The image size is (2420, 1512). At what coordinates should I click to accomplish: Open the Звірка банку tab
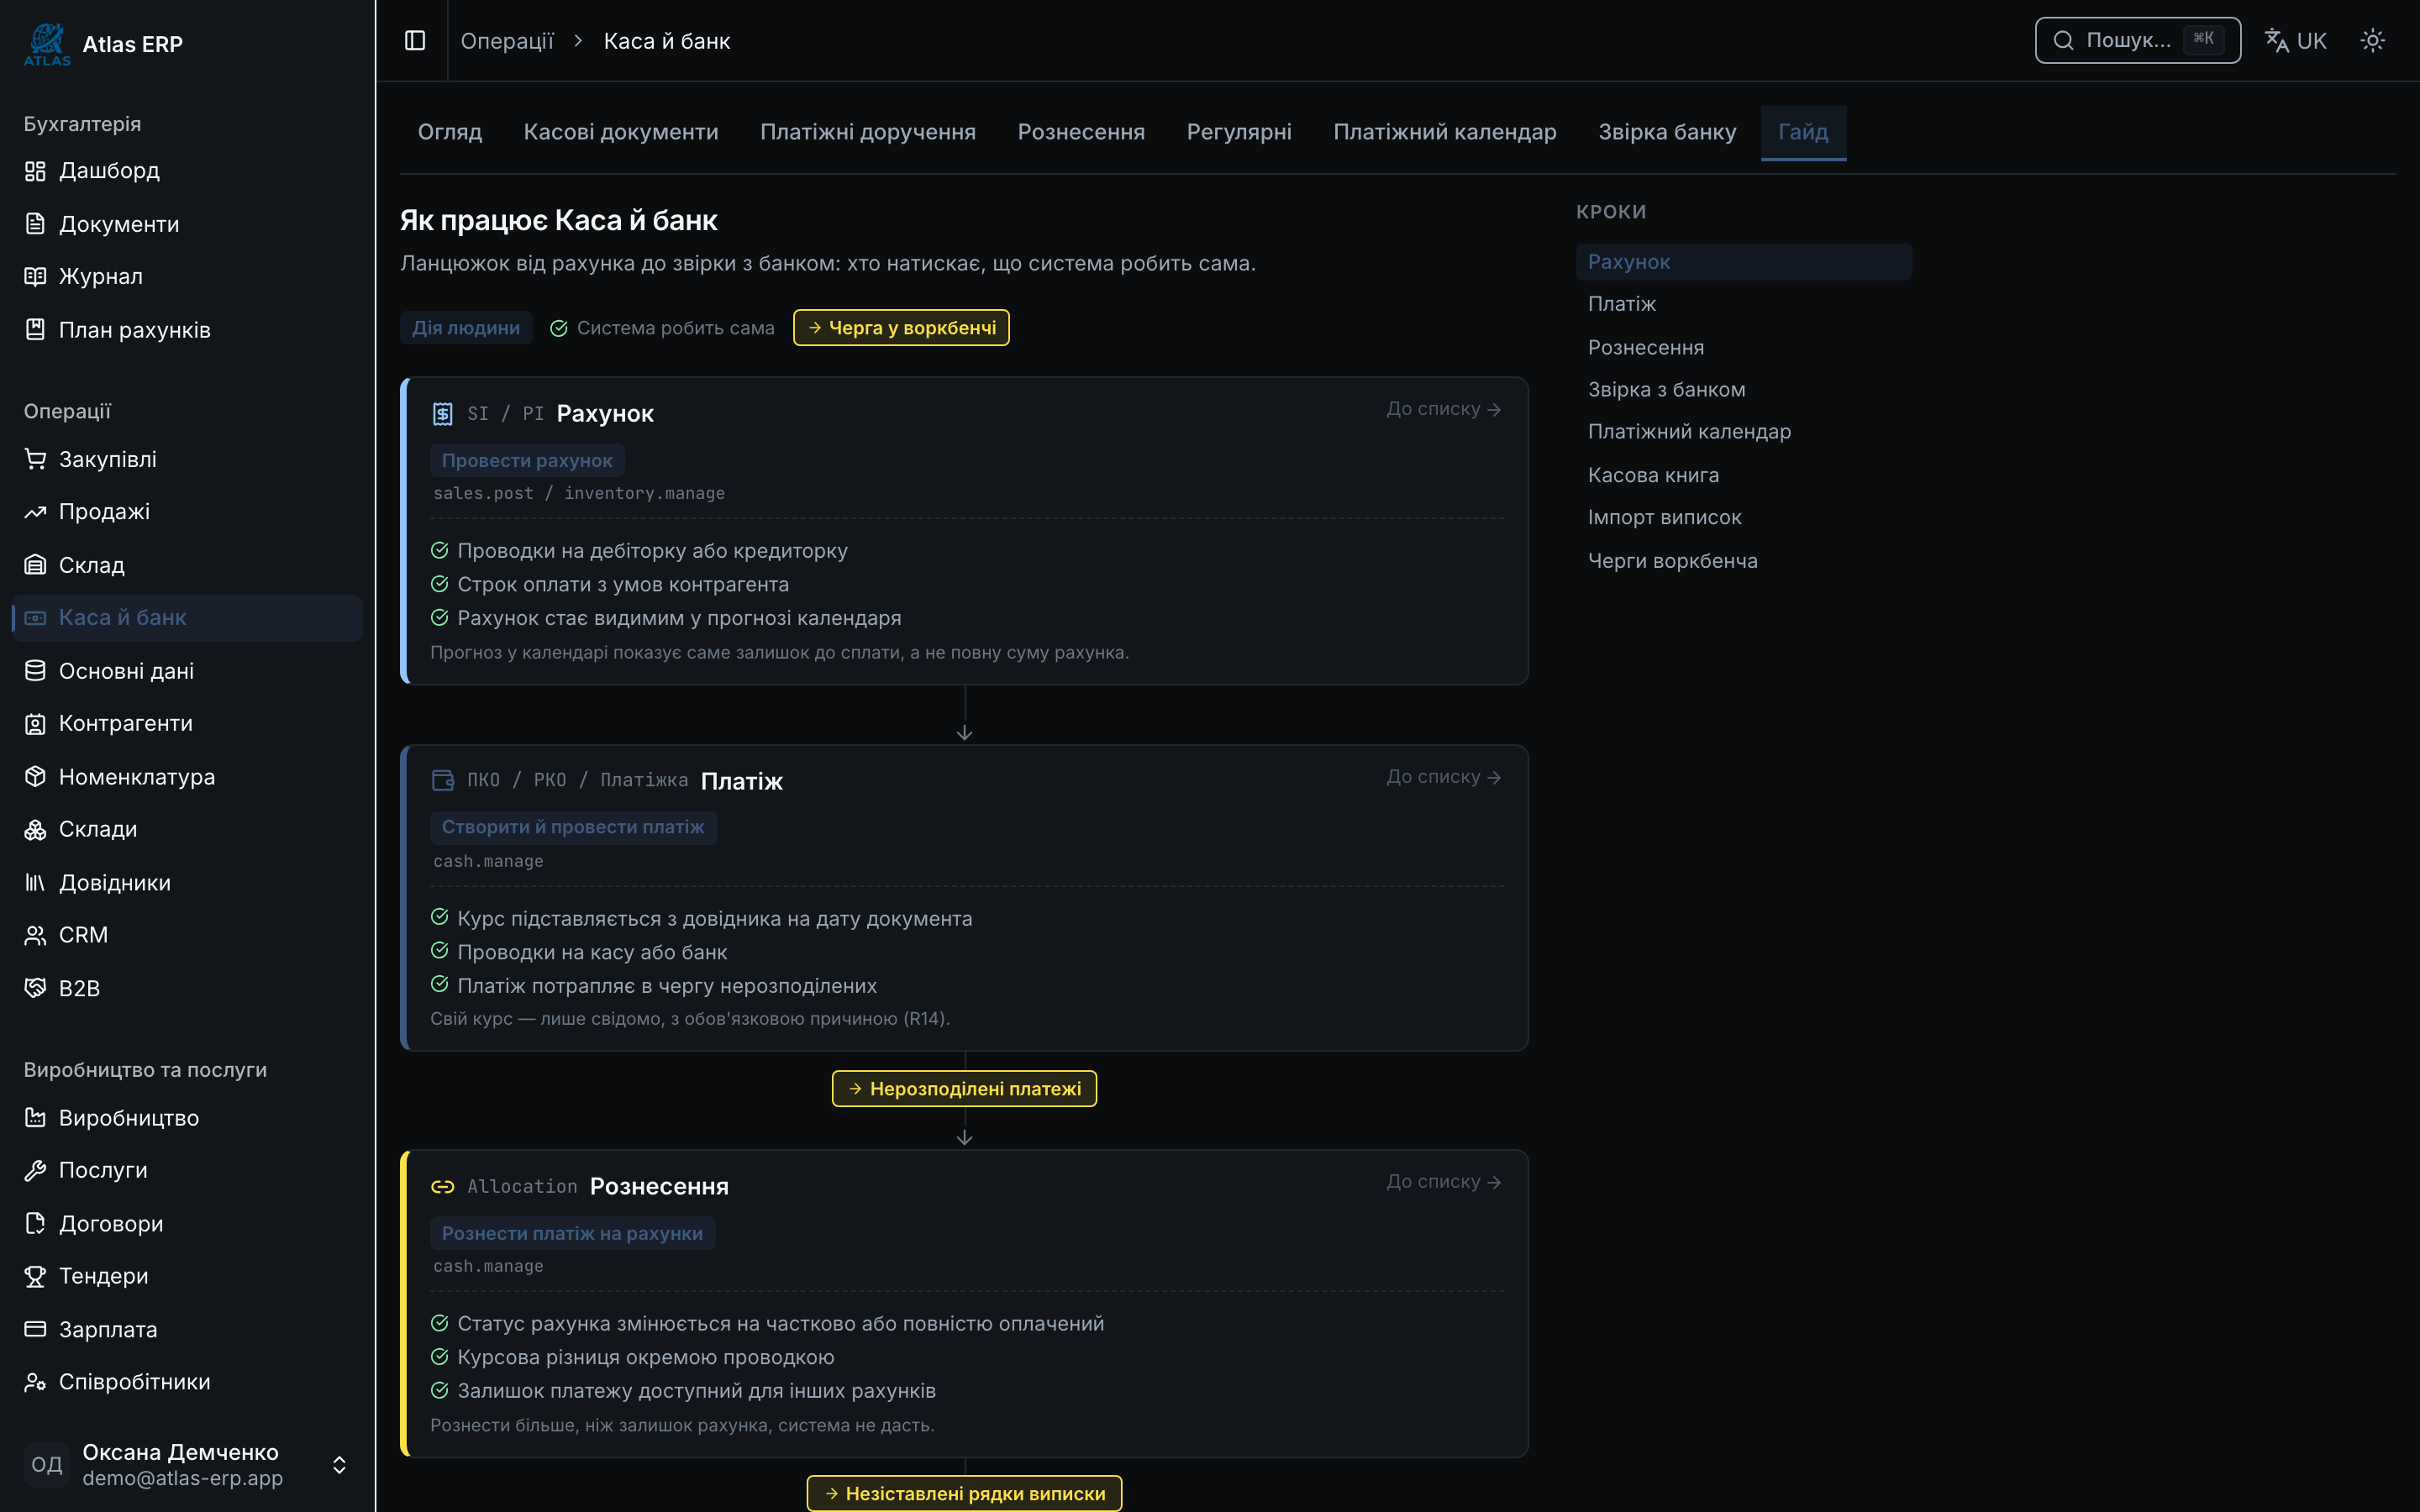[x=1667, y=132]
